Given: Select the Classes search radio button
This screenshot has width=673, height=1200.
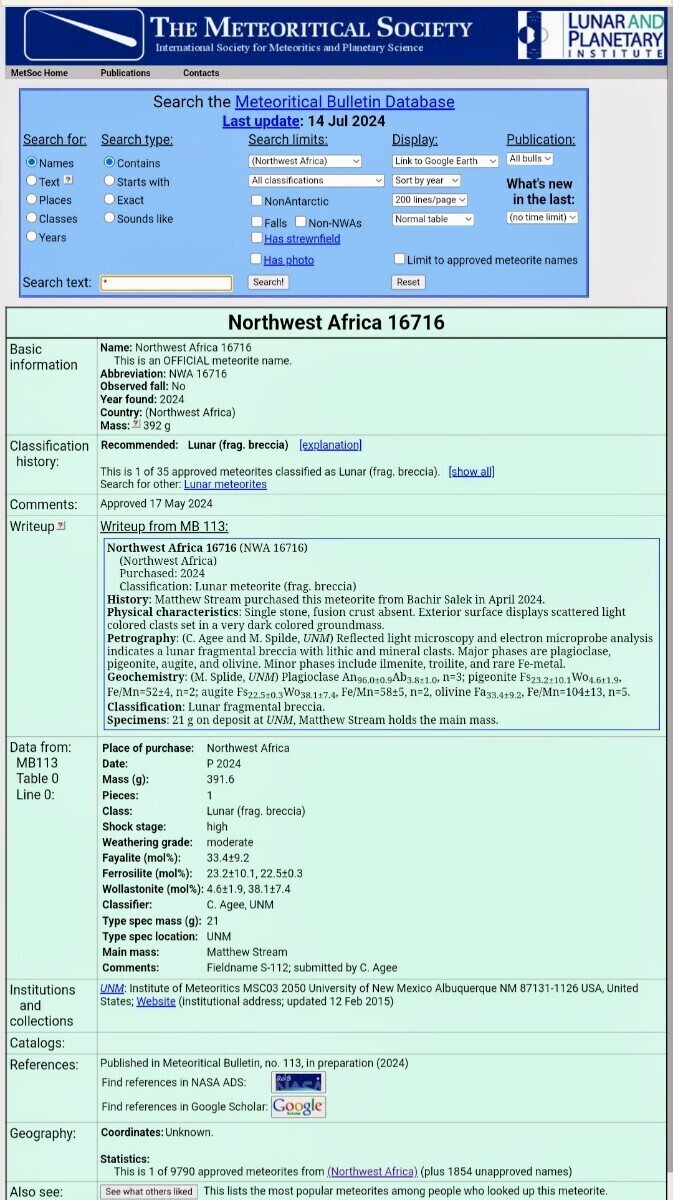Looking at the screenshot, I should coord(31,218).
